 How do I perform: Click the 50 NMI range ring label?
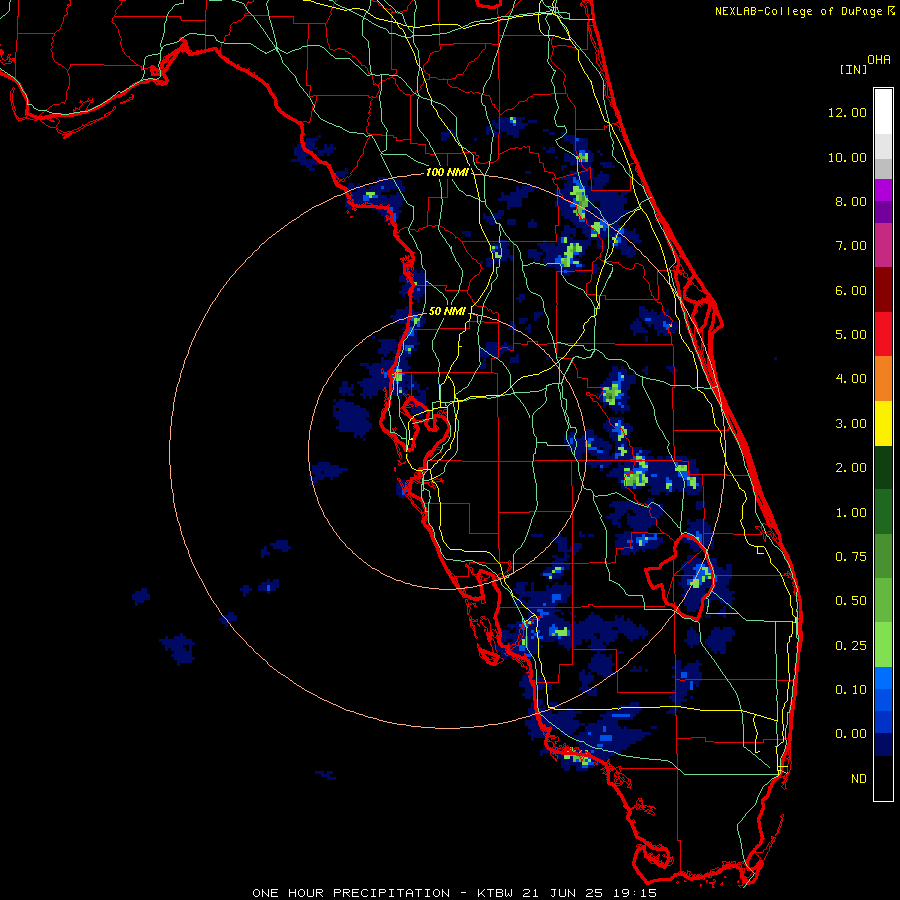click(447, 311)
